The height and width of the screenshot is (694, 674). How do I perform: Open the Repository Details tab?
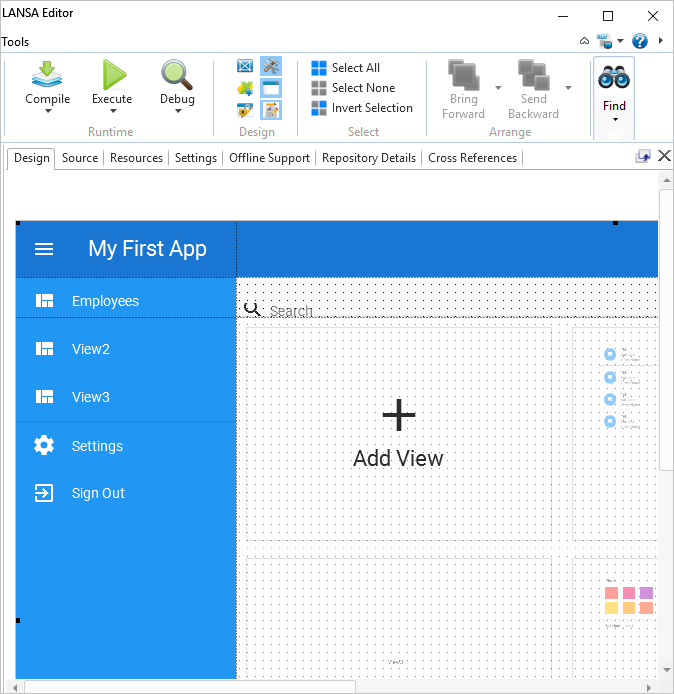click(x=369, y=158)
